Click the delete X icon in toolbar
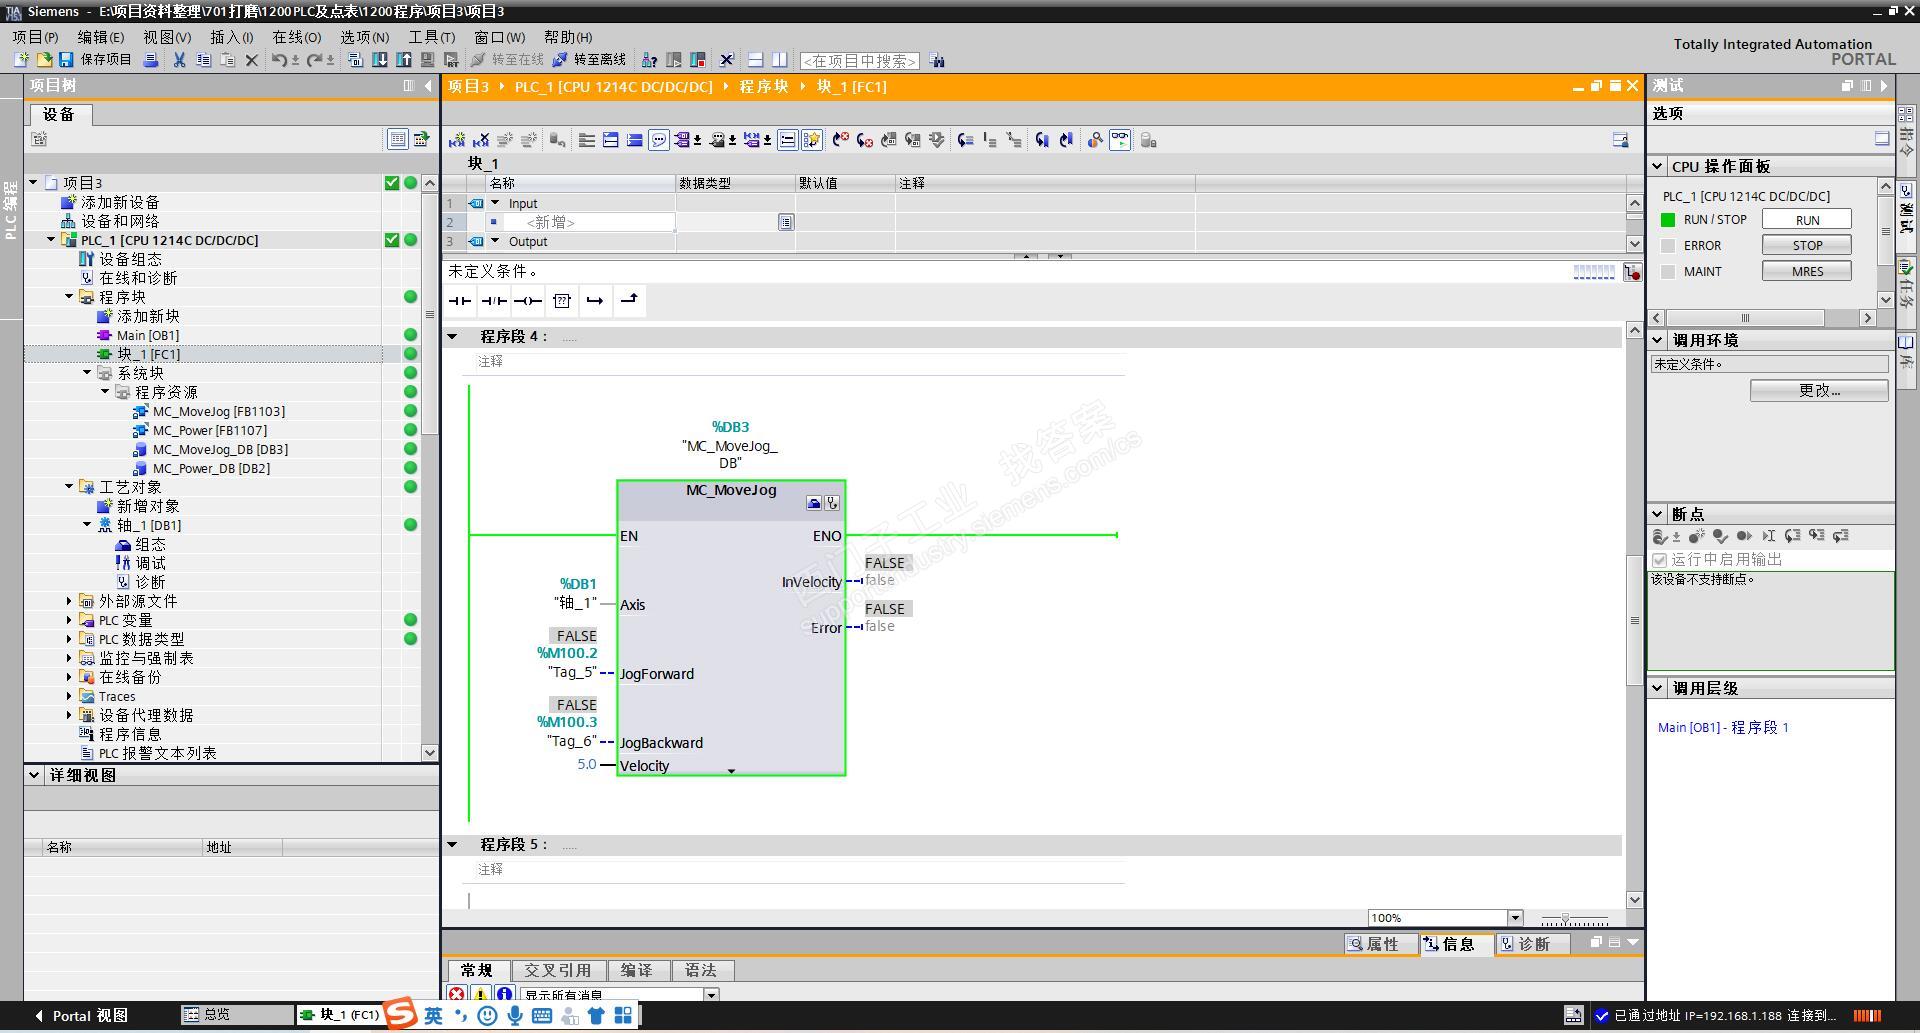Screen dimensions: 1920x1033 click(x=252, y=60)
